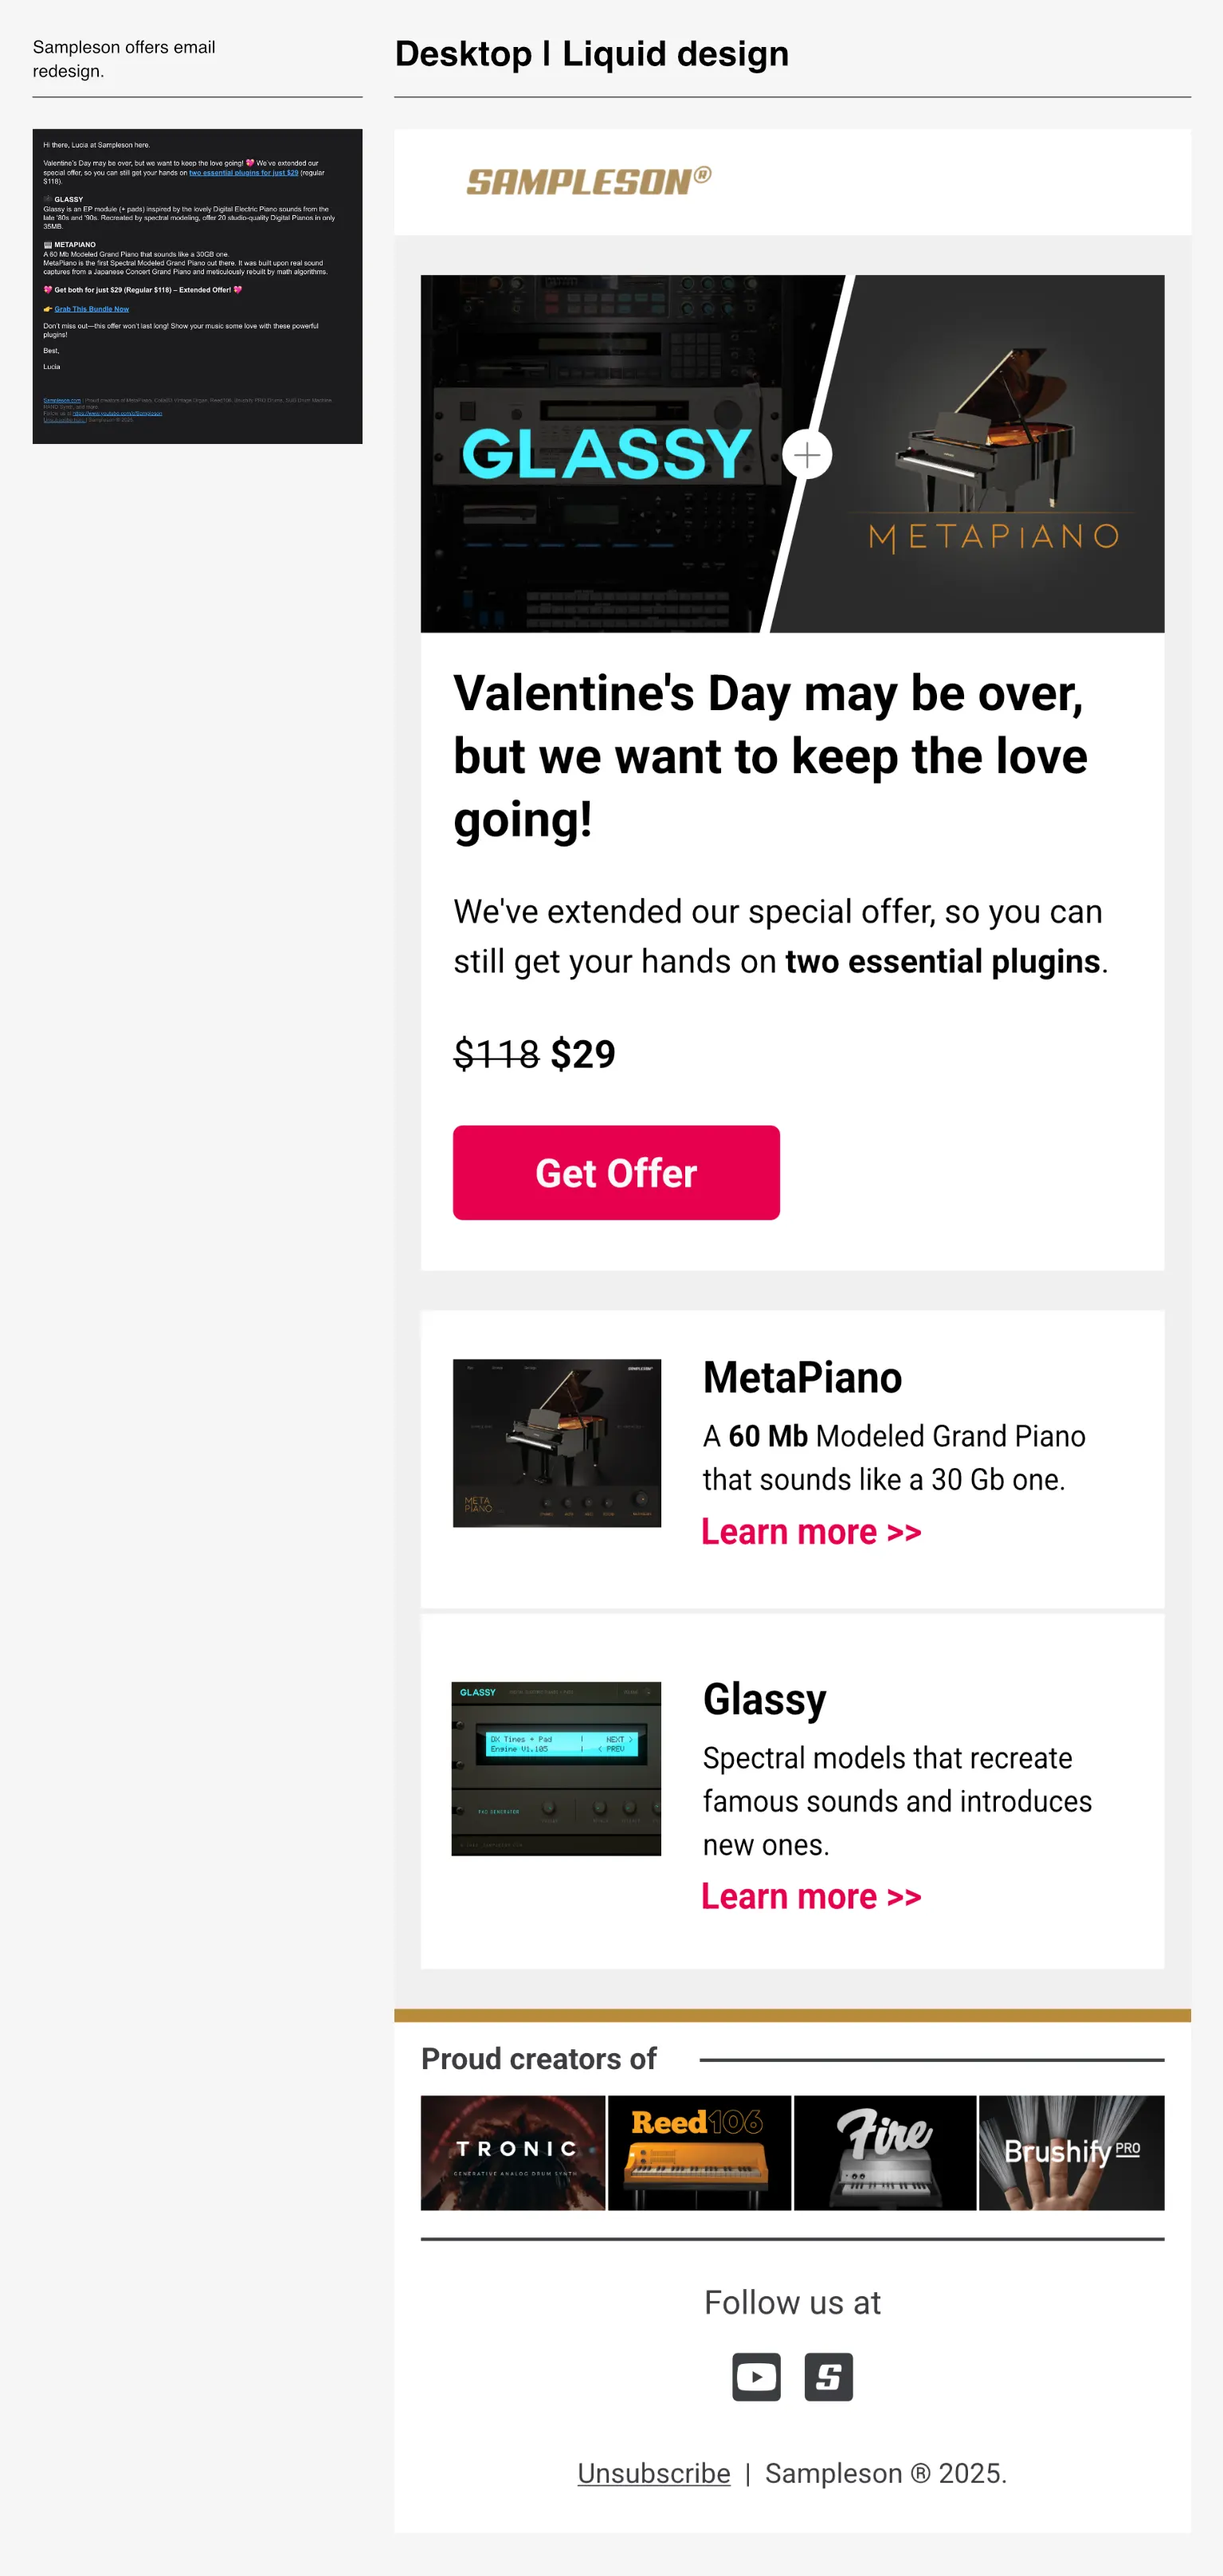Follow the MetaPiano Learn more link

(811, 1532)
